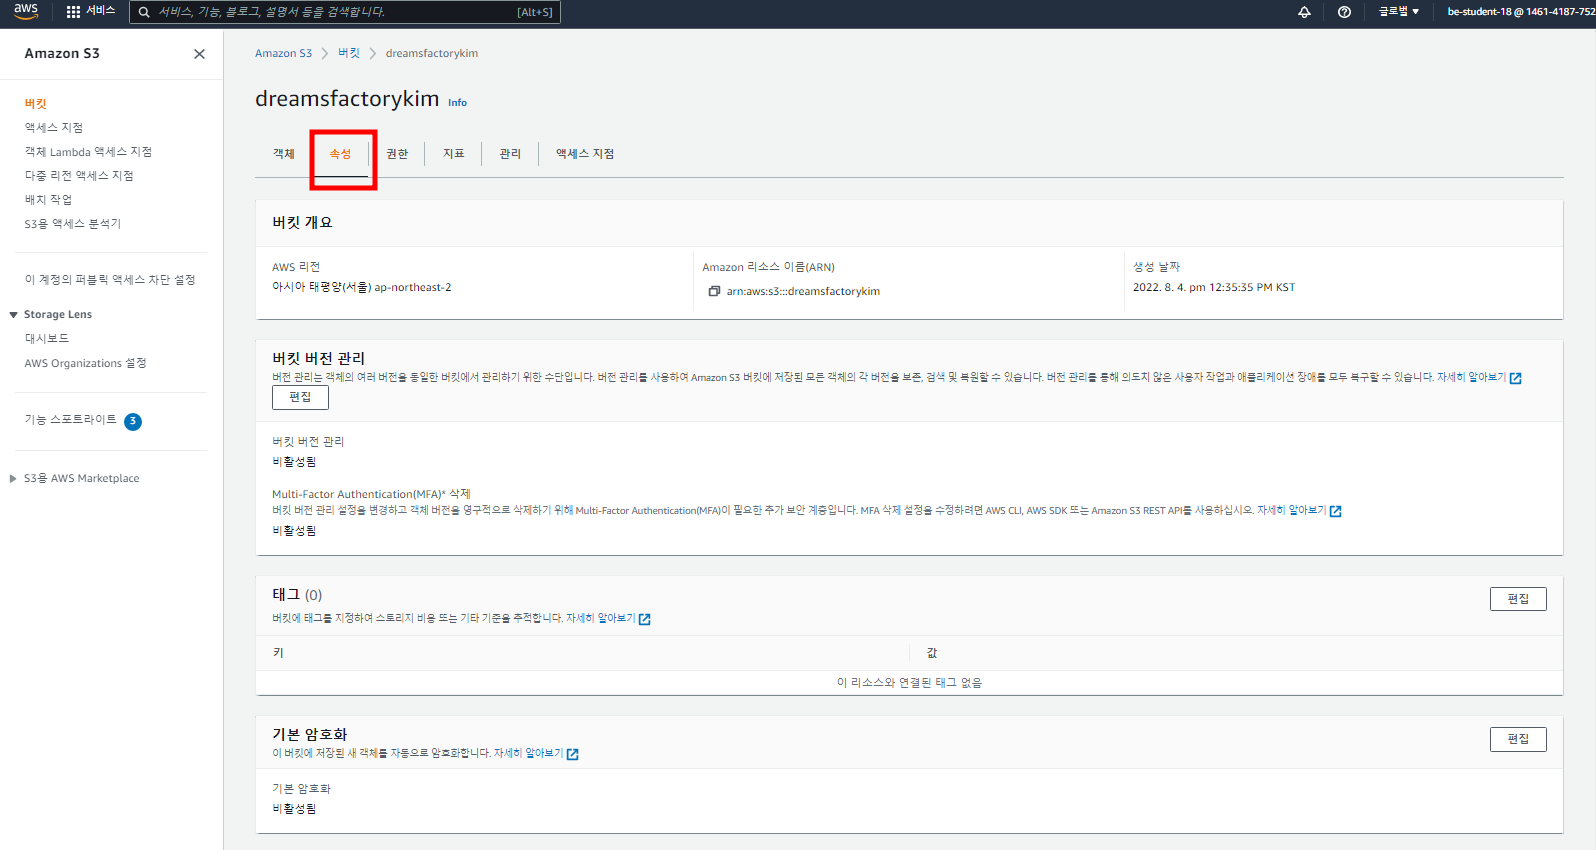This screenshot has height=850, width=1596.
Task: Open the notifications bell icon
Action: [x=1304, y=12]
